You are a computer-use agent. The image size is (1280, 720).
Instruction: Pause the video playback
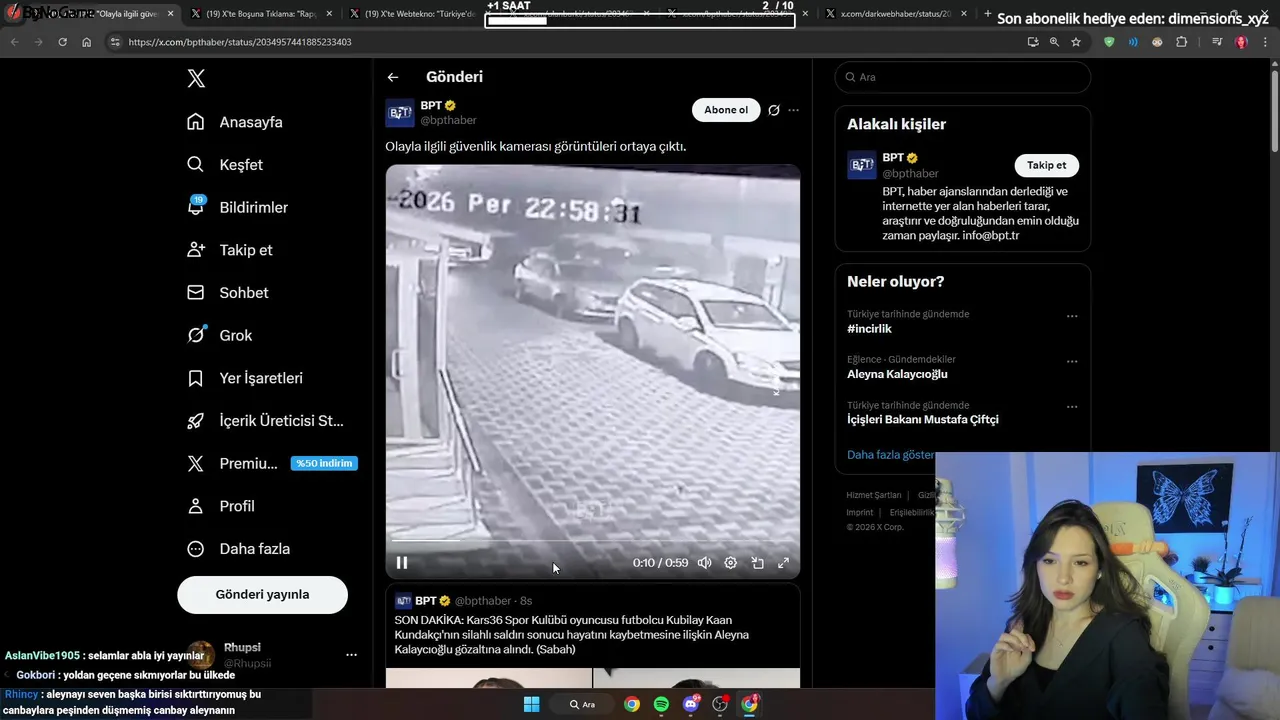[x=402, y=563]
